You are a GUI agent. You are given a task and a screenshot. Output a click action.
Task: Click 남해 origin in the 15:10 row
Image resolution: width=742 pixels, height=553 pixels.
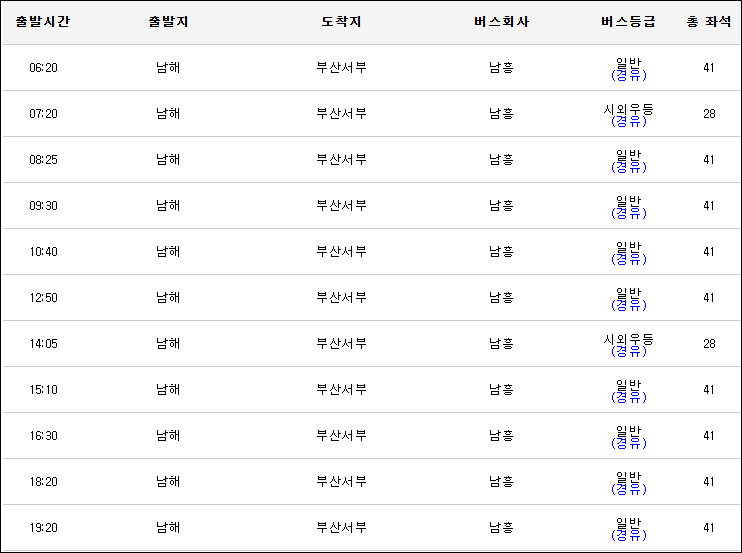[x=168, y=389]
